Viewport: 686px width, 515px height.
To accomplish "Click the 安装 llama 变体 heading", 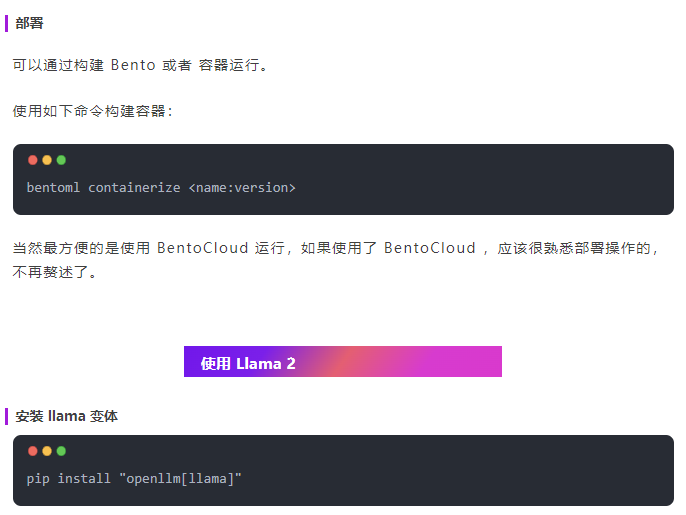I will pyautogui.click(x=66, y=416).
